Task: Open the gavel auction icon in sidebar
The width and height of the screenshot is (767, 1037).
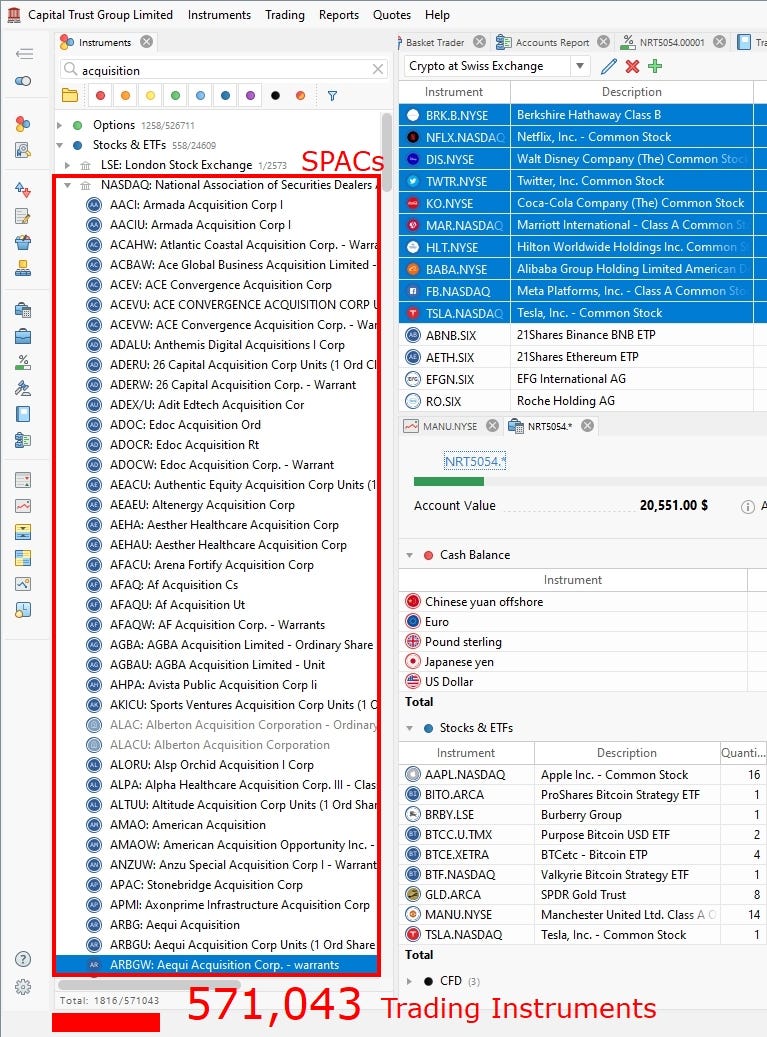Action: (23, 388)
